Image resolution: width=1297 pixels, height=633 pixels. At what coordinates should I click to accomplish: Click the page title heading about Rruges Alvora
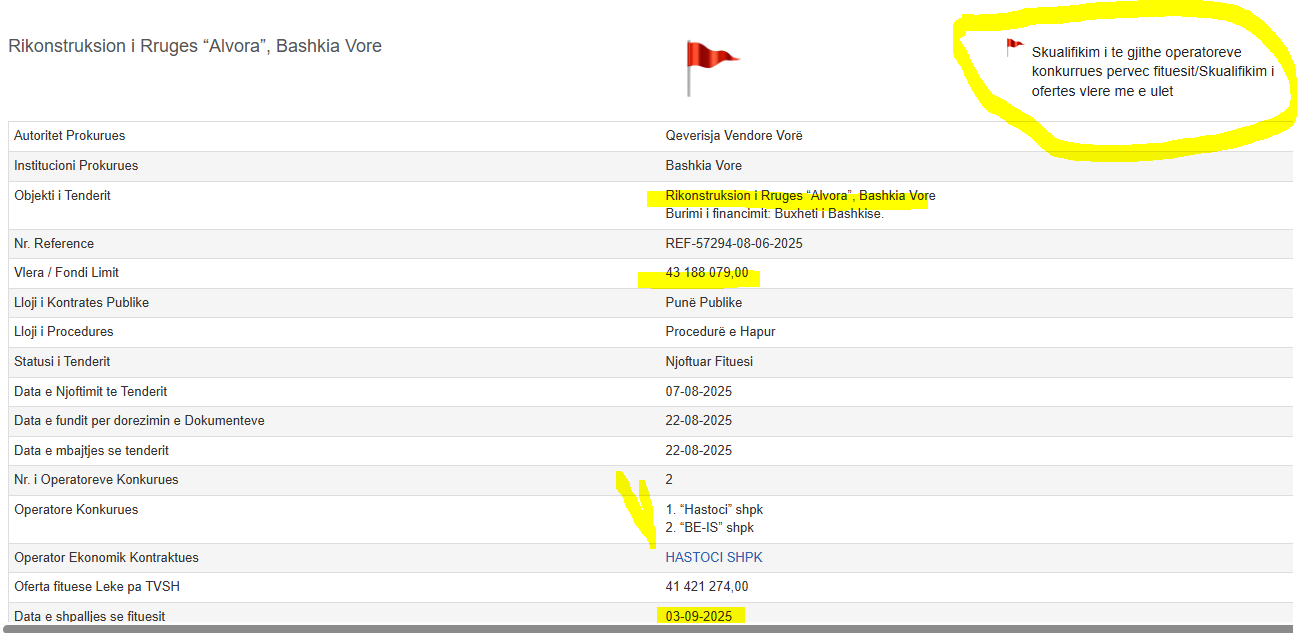click(195, 46)
